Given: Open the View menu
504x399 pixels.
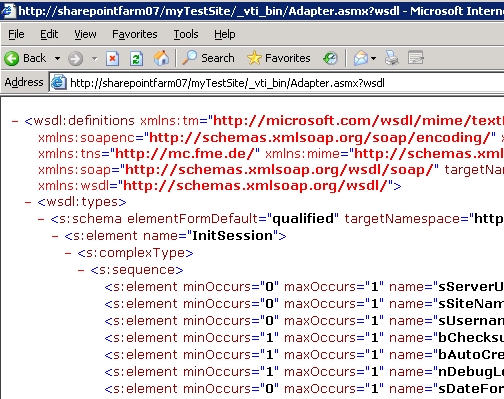Looking at the screenshot, I should [x=85, y=34].
